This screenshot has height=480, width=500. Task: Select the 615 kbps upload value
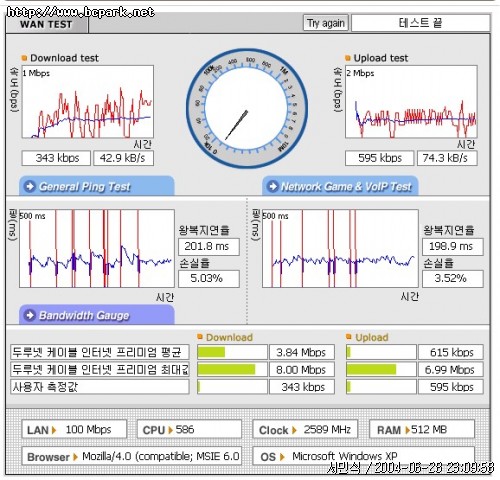point(451,352)
